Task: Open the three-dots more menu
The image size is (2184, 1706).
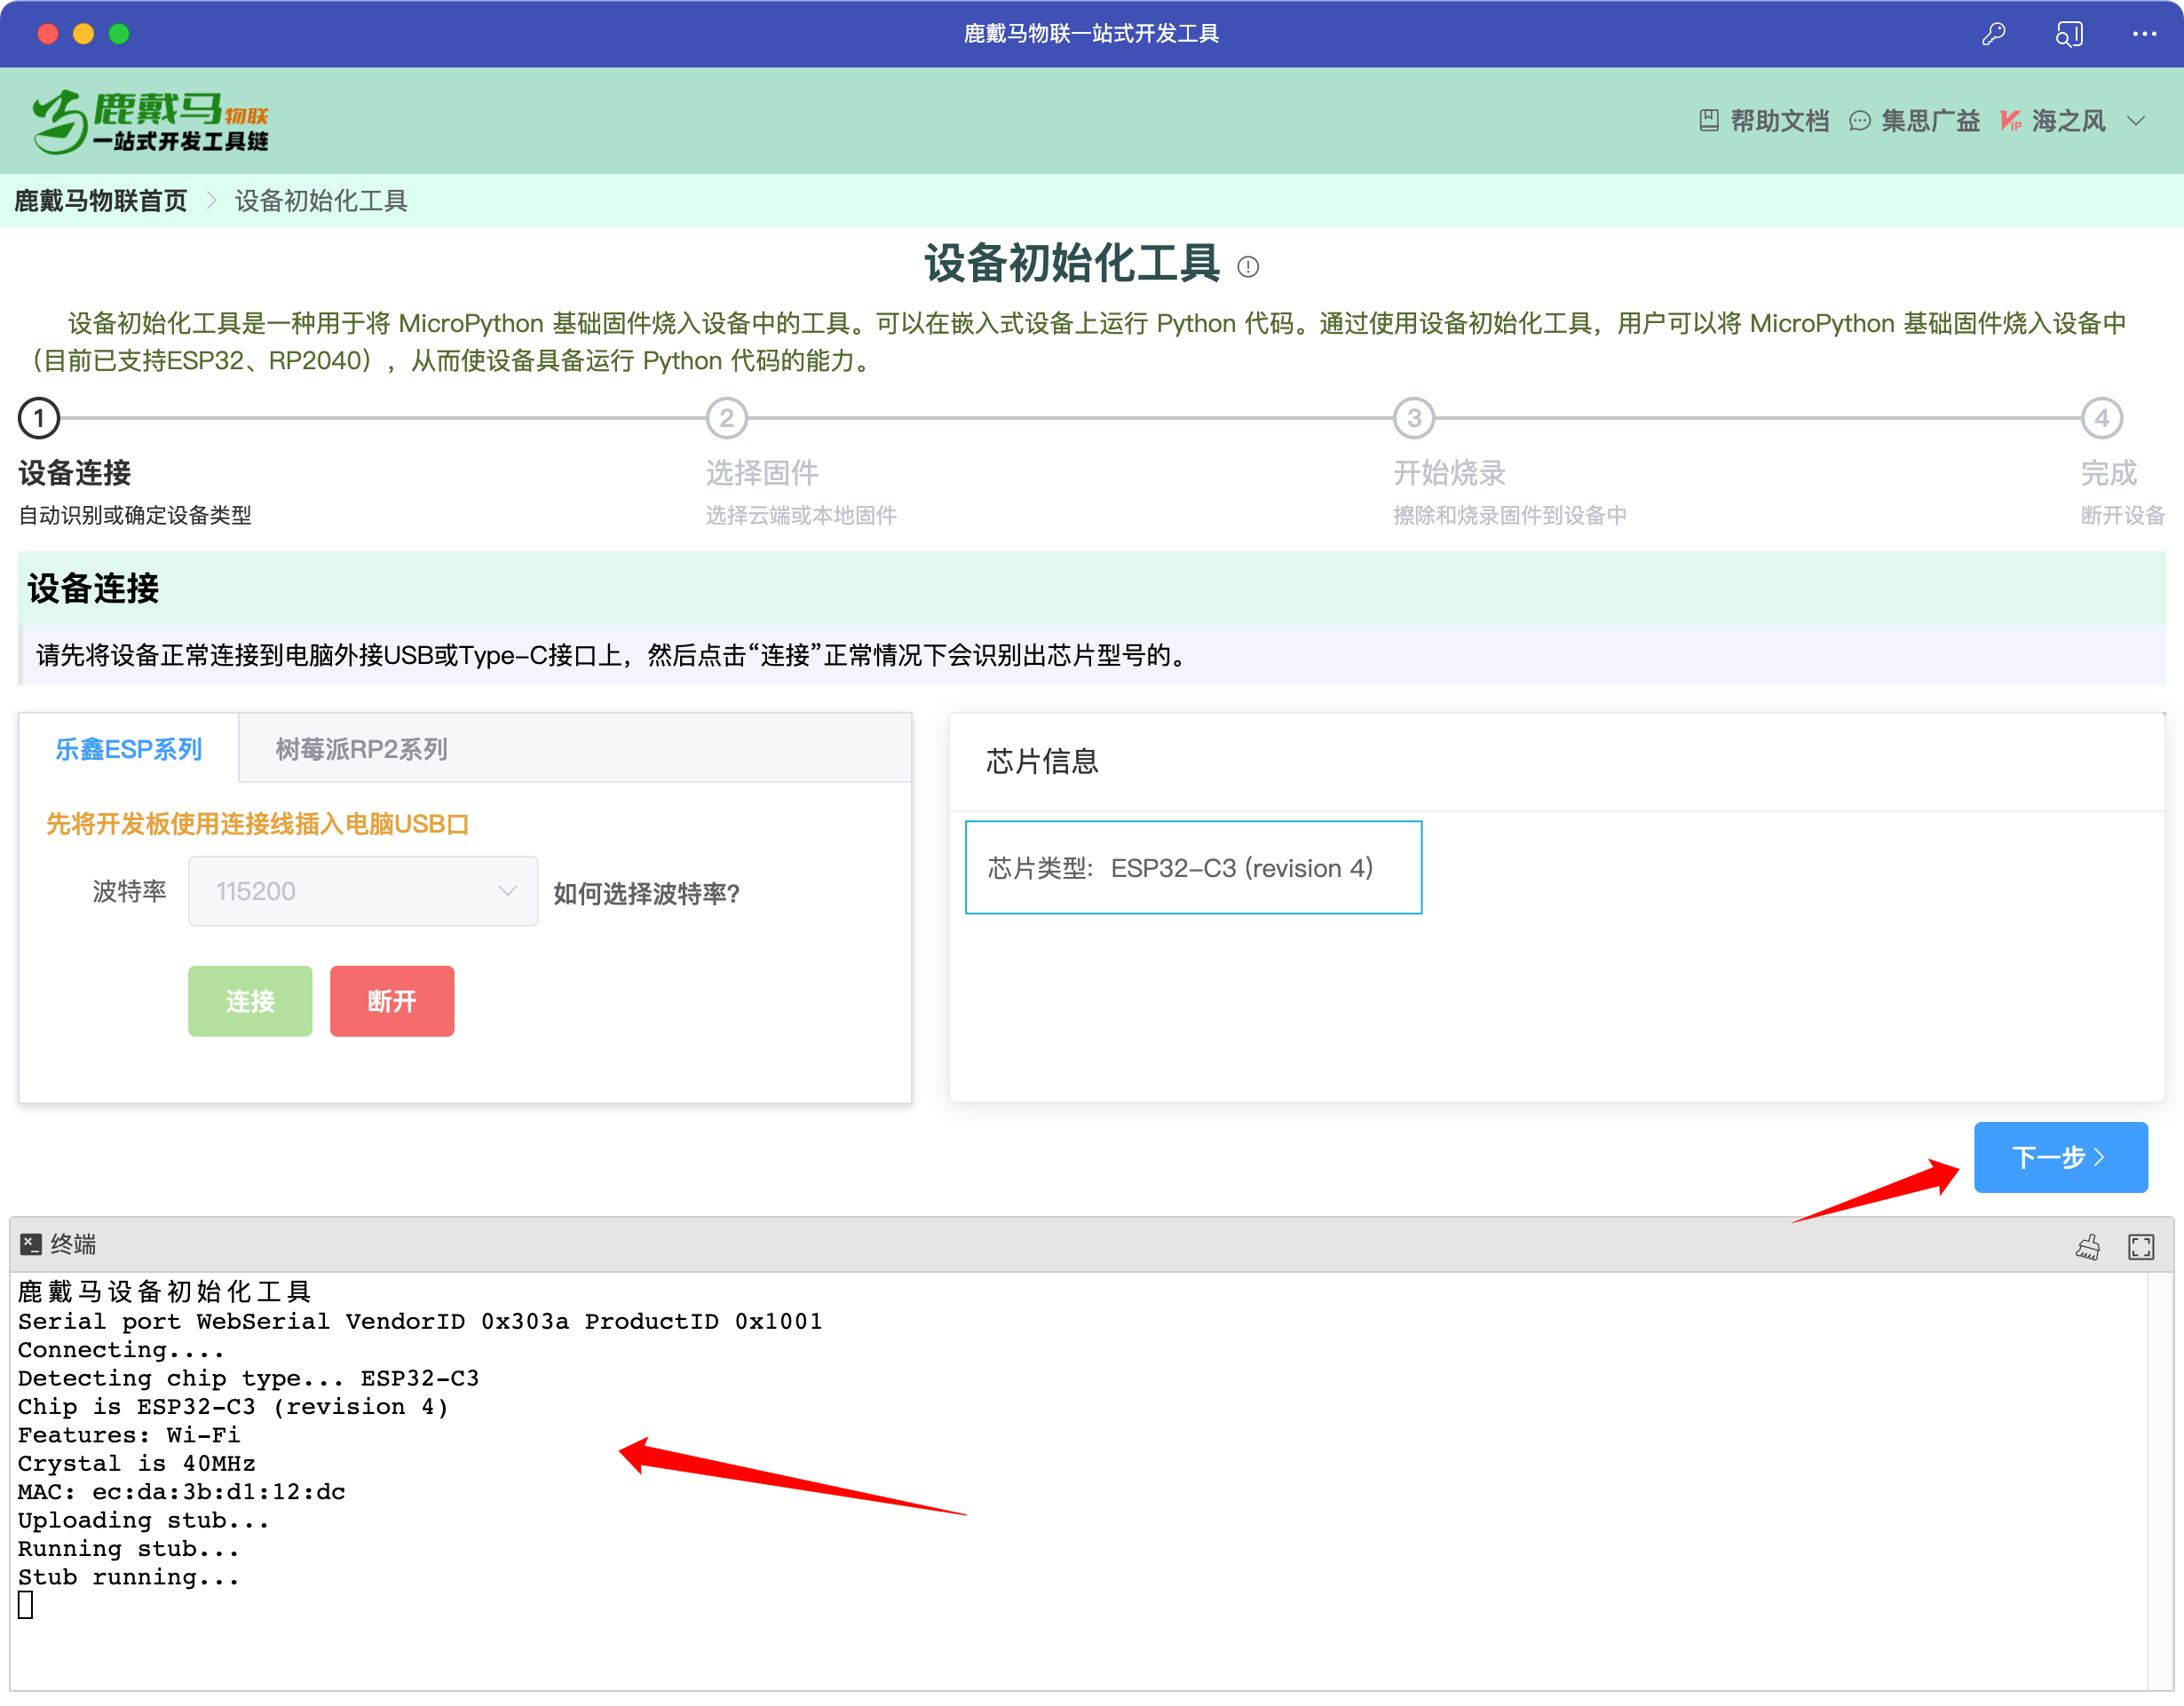Action: (x=2144, y=34)
